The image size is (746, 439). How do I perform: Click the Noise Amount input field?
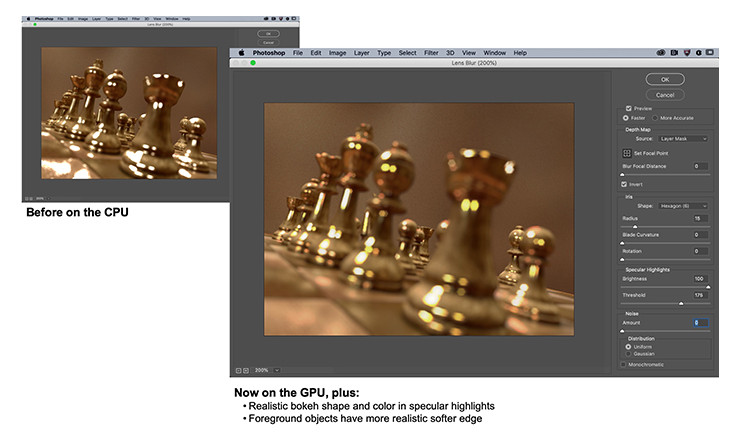pos(700,322)
